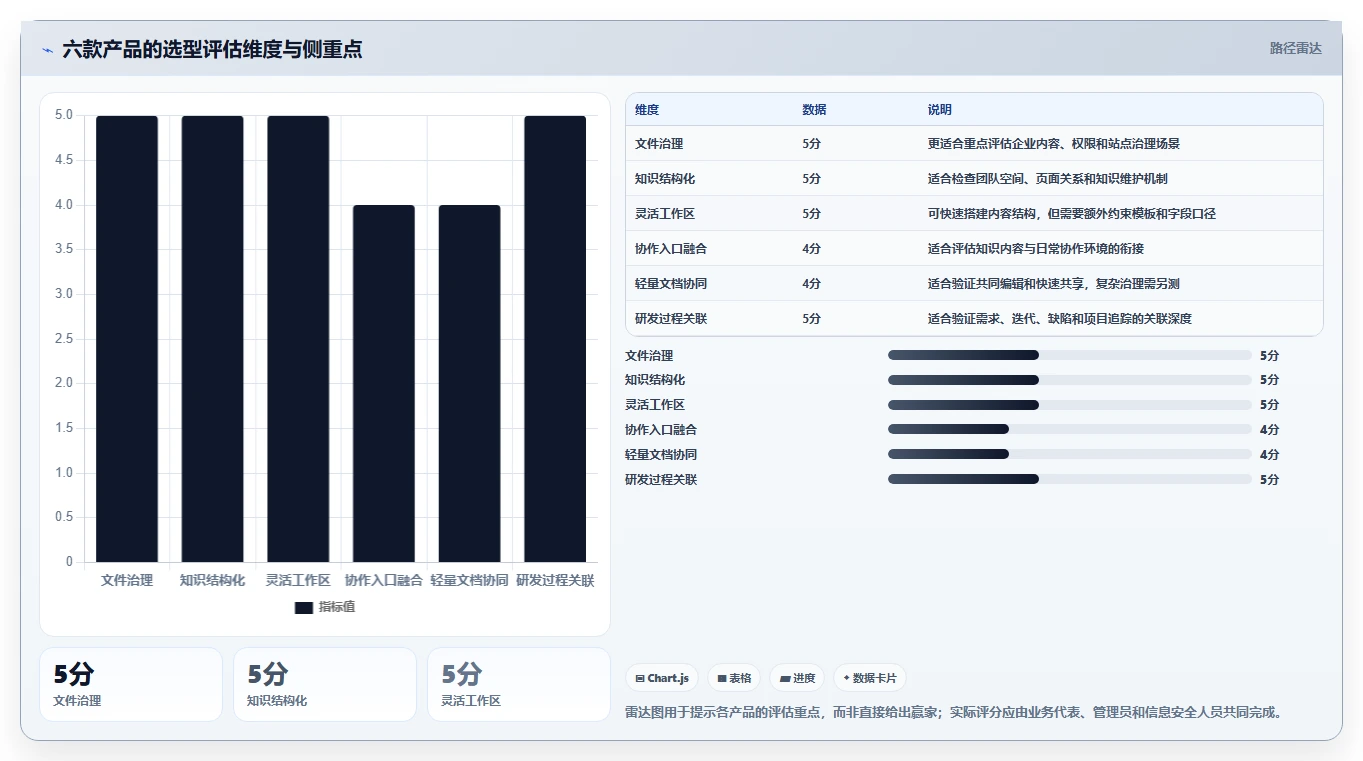Viewport: 1363px width, 761px height.
Task: Click the 指标值 legend label
Action: [337, 607]
